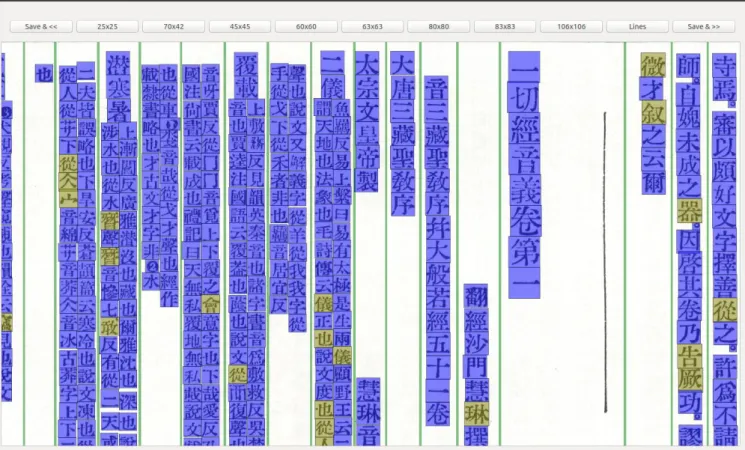Click the yellow-highlighted 告 box
The image size is (745, 450).
pyautogui.click(x=690, y=356)
